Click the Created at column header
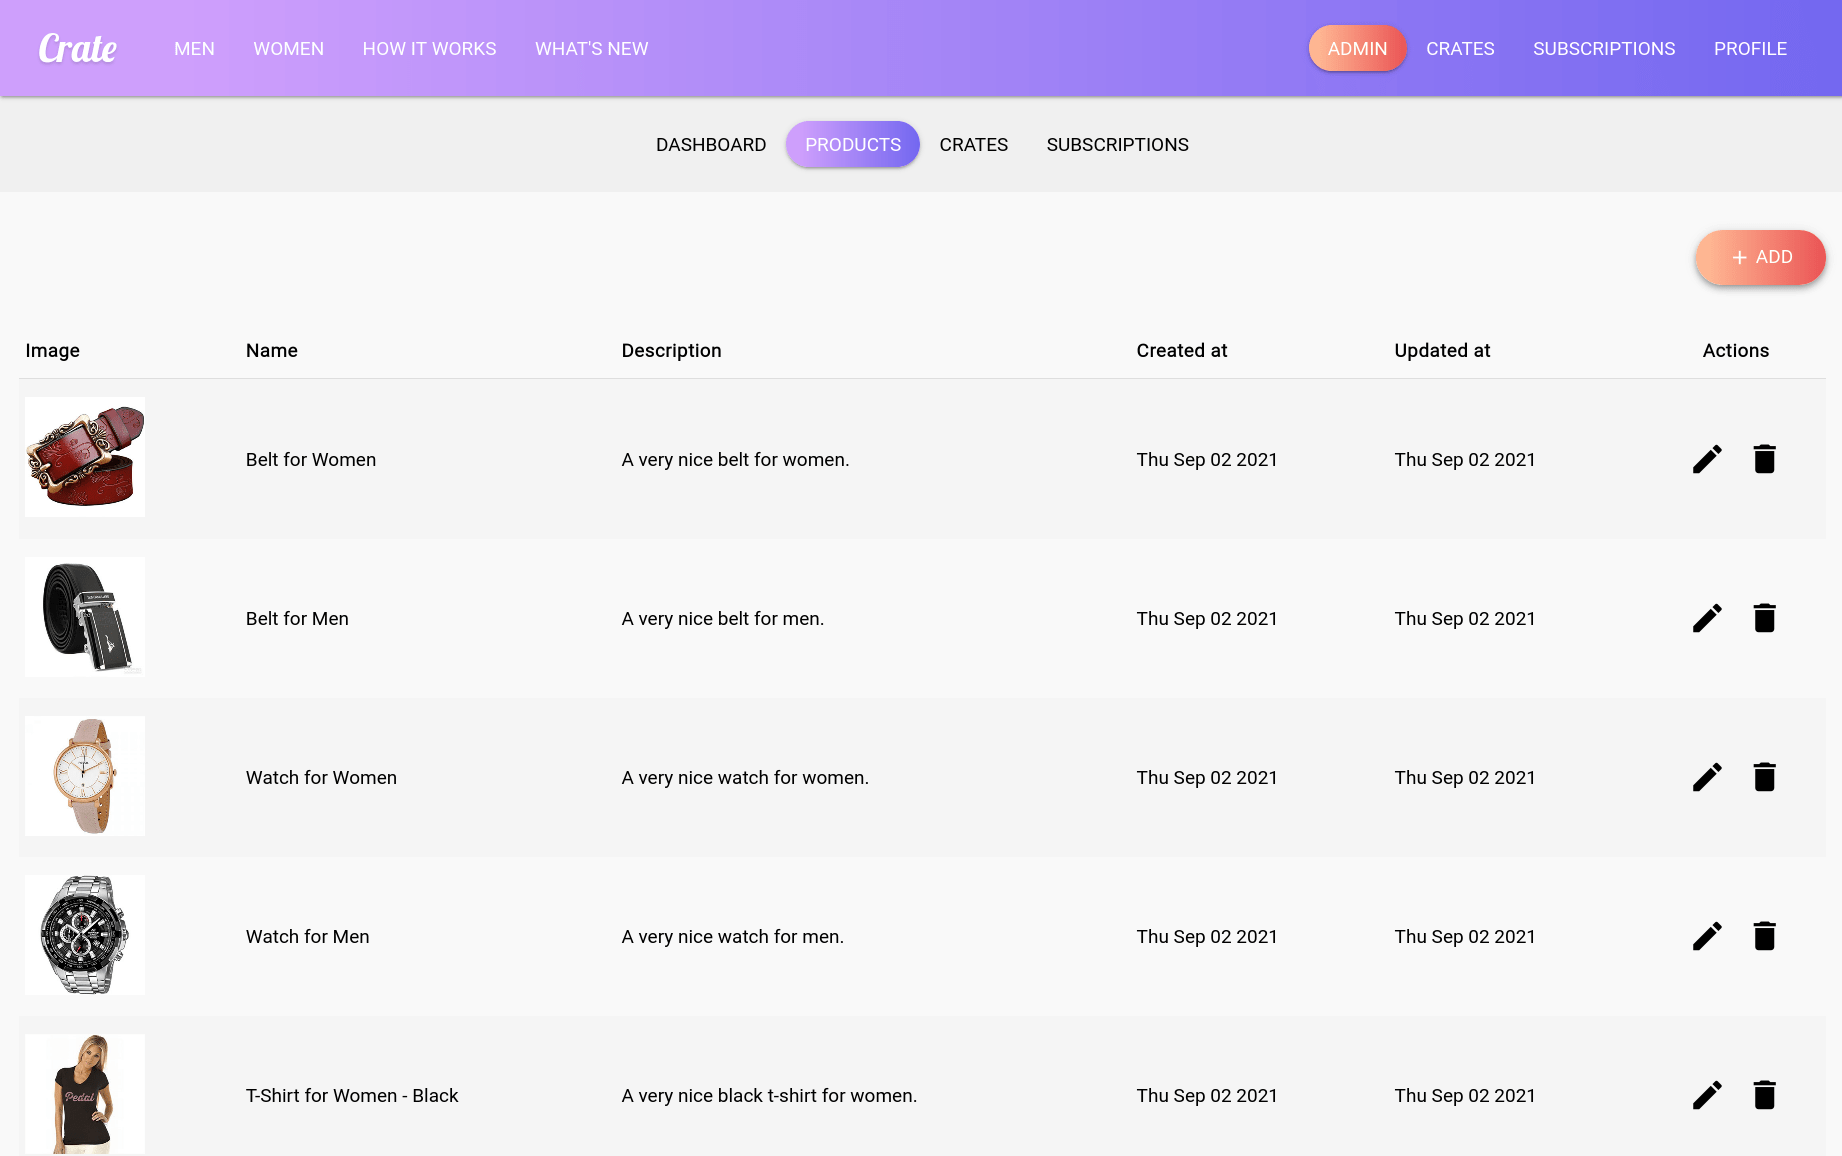The height and width of the screenshot is (1156, 1842). [x=1182, y=351]
